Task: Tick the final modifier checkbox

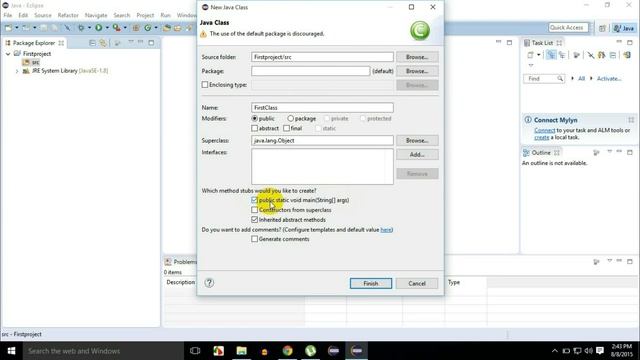Action: pyautogui.click(x=287, y=128)
